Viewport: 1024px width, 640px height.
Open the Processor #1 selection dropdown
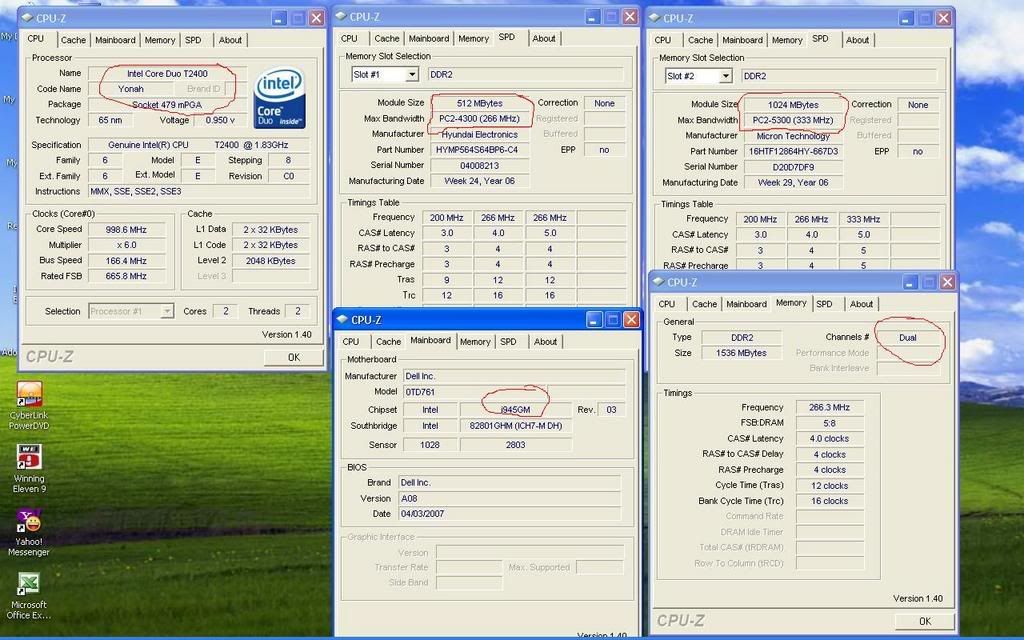(x=167, y=311)
